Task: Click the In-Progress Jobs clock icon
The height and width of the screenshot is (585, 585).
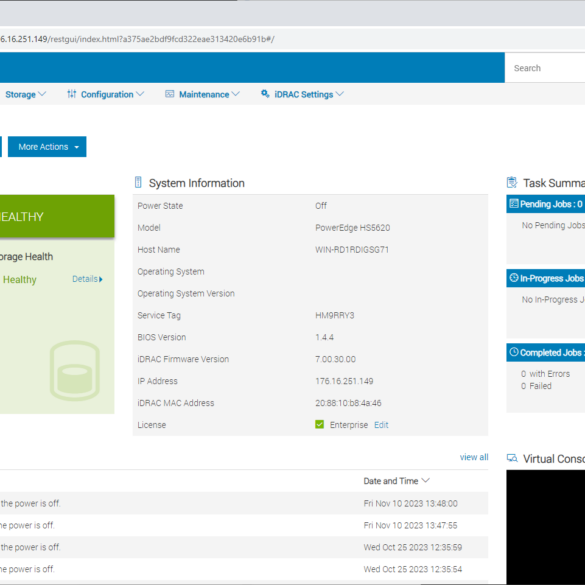Action: tap(514, 278)
